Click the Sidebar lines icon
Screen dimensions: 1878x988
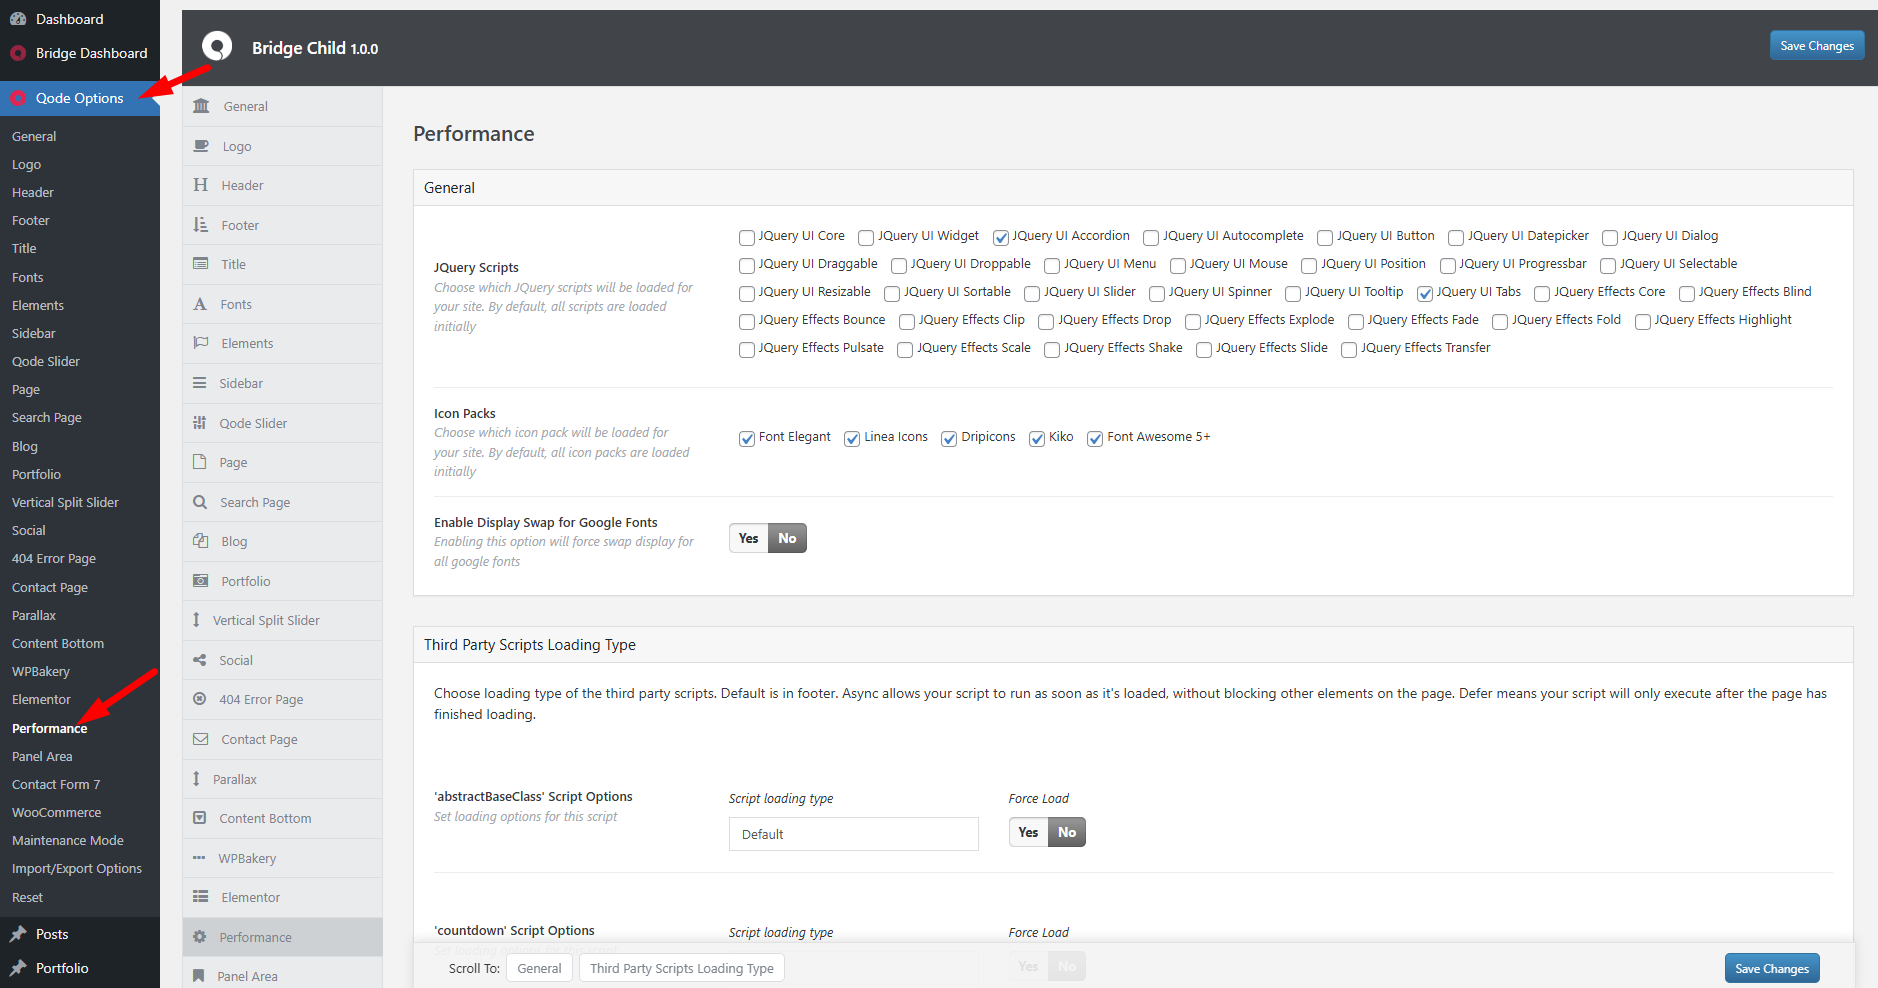200,383
